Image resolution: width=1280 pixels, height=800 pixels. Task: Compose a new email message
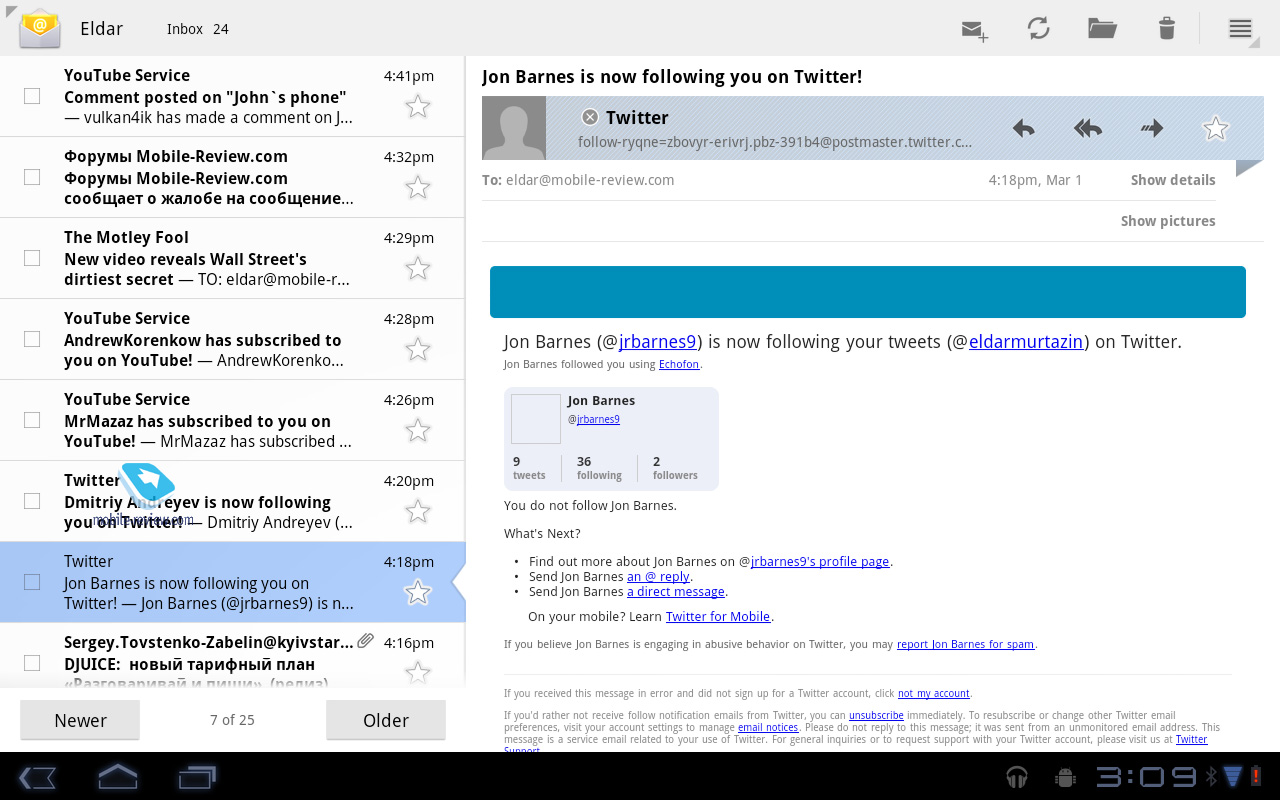(975, 29)
